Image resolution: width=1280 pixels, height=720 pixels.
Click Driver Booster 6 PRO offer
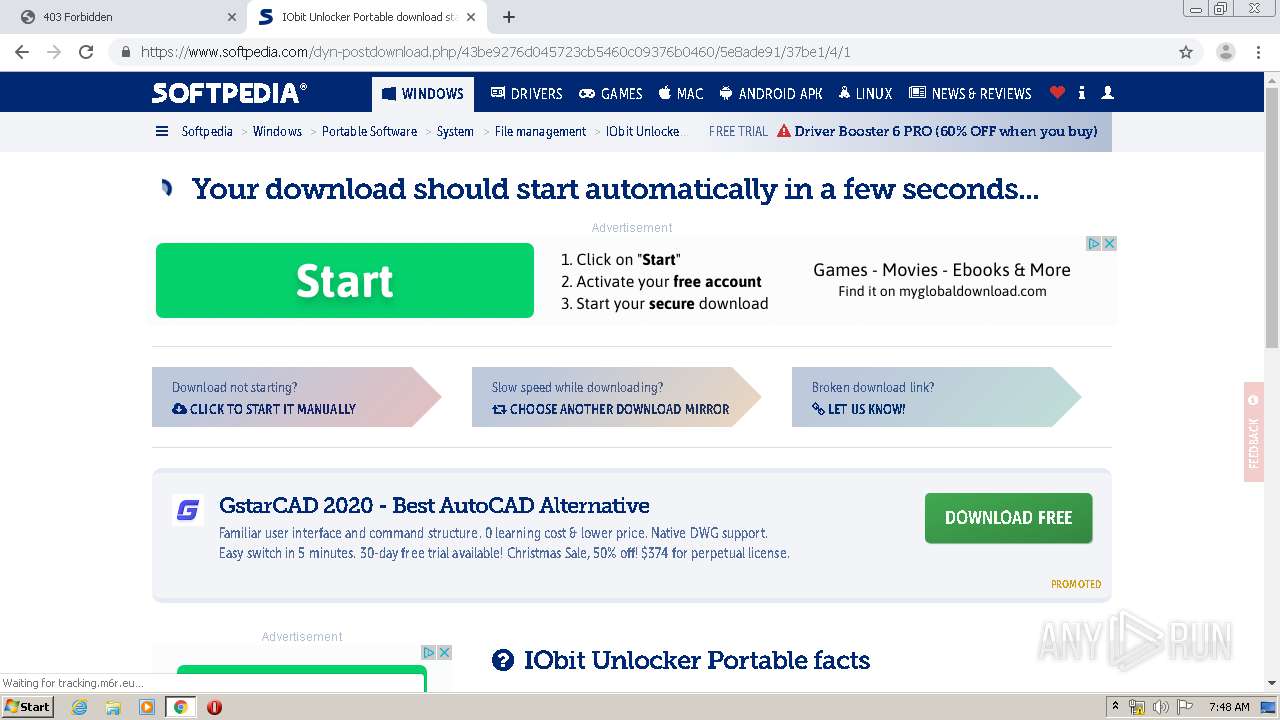[x=937, y=131]
